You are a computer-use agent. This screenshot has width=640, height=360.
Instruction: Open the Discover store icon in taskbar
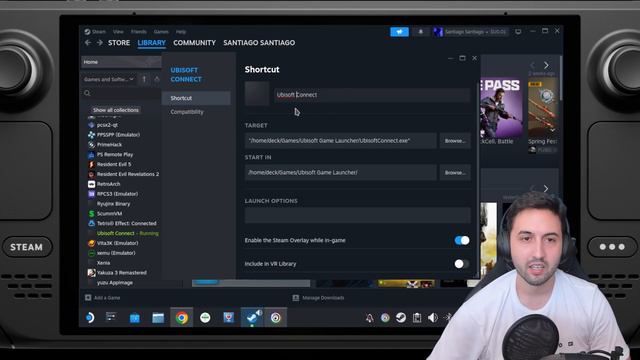tap(134, 318)
